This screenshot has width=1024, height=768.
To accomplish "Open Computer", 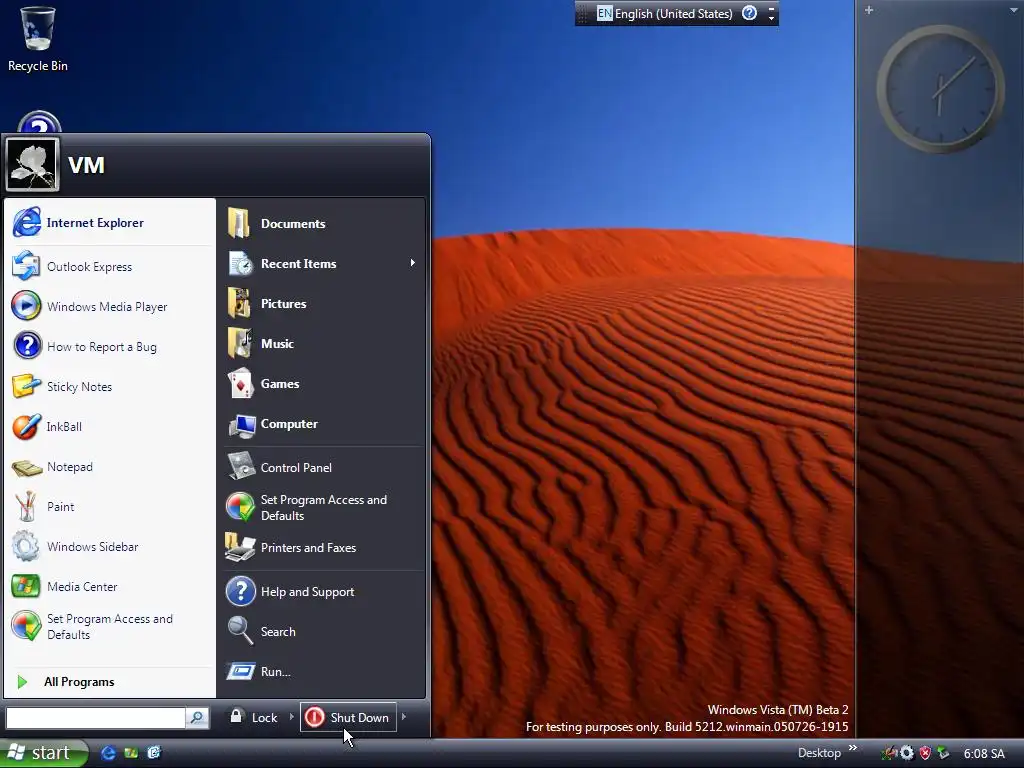I will 322,424.
